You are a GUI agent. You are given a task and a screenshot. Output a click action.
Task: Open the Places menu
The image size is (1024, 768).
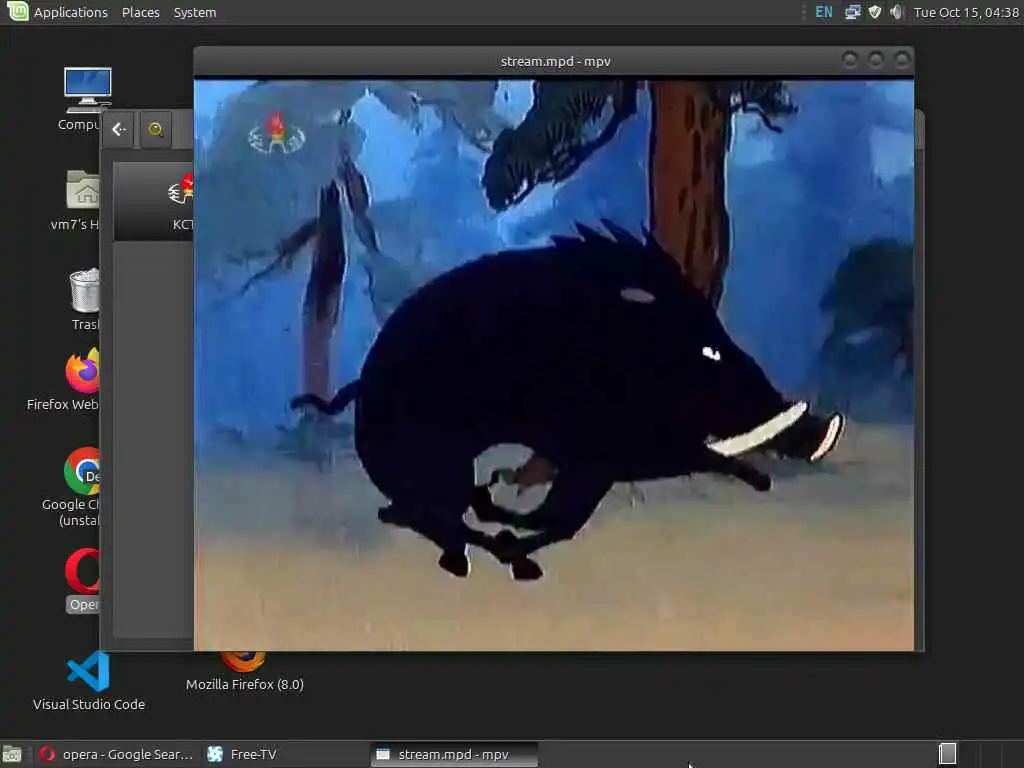click(x=140, y=12)
